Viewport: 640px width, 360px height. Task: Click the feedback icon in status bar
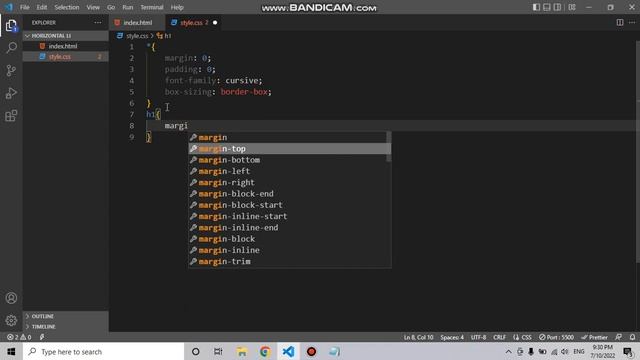click(x=619, y=337)
